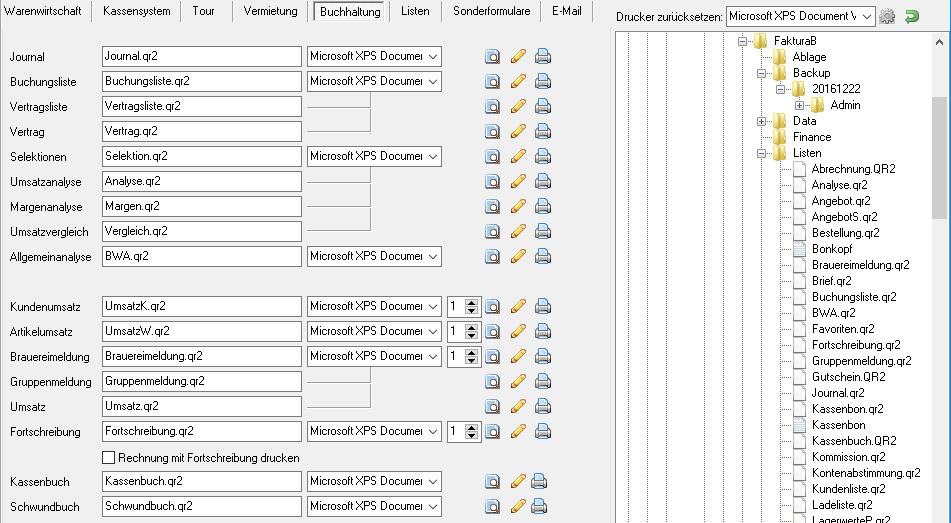Viewport: 951px width, 523px height.
Task: Print the Allgemeinanalyse report
Action: 543,256
